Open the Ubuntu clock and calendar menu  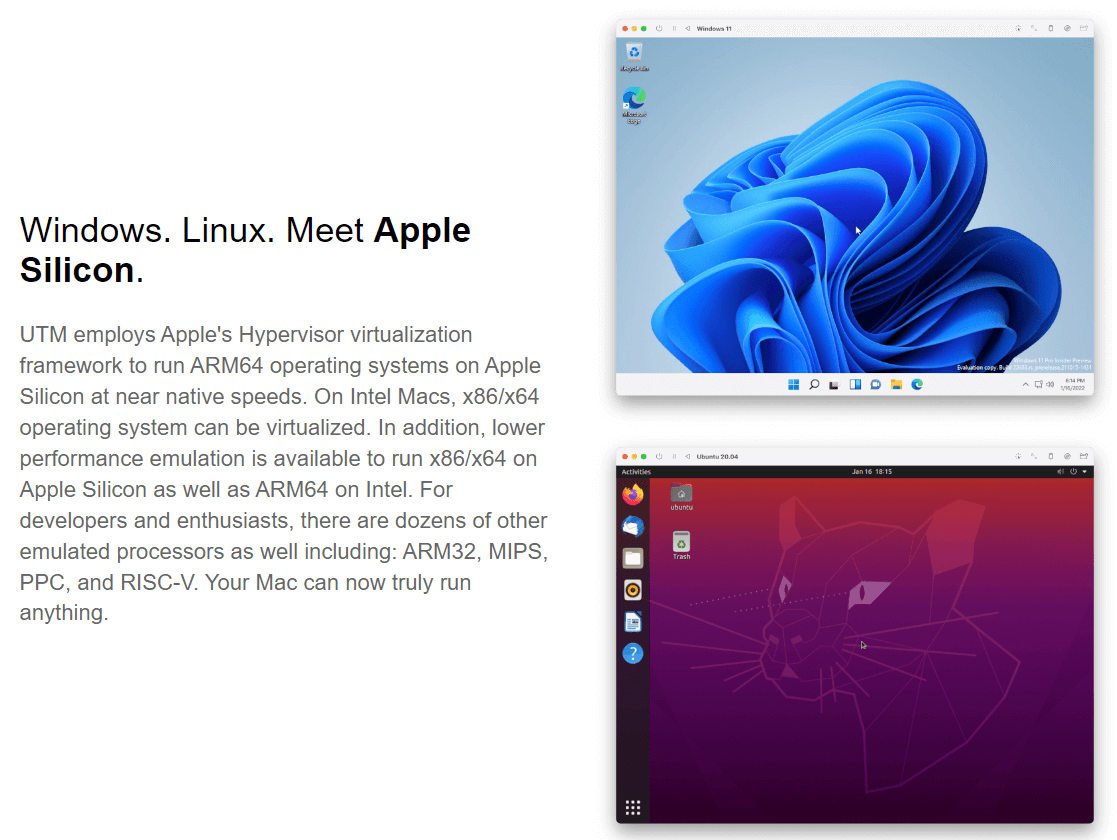point(871,471)
